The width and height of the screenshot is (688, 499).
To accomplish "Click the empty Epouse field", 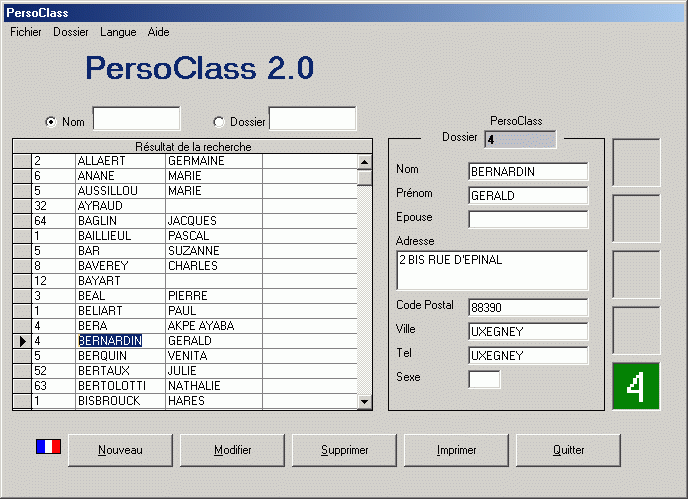I will [528, 219].
